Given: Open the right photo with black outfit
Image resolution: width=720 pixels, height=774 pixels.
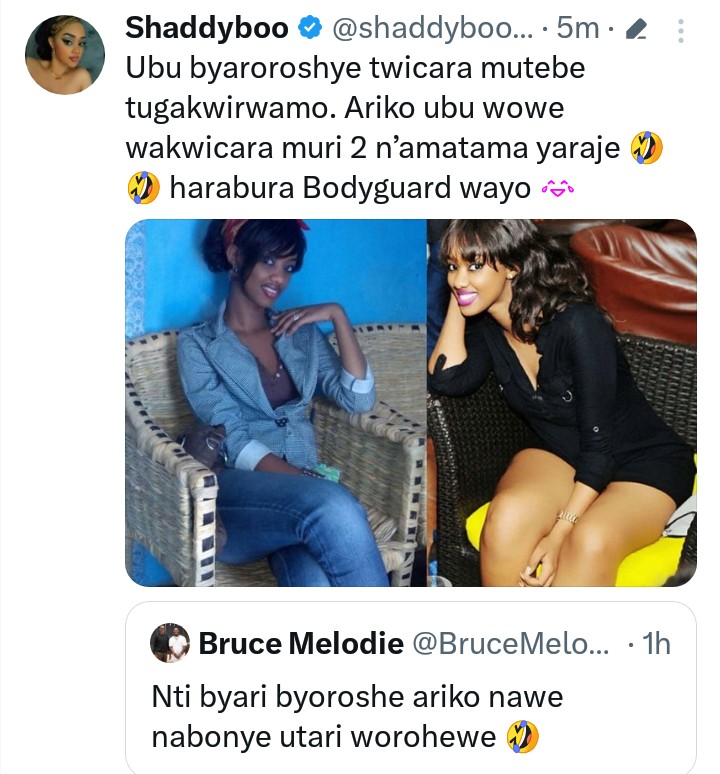Looking at the screenshot, I should [562, 403].
